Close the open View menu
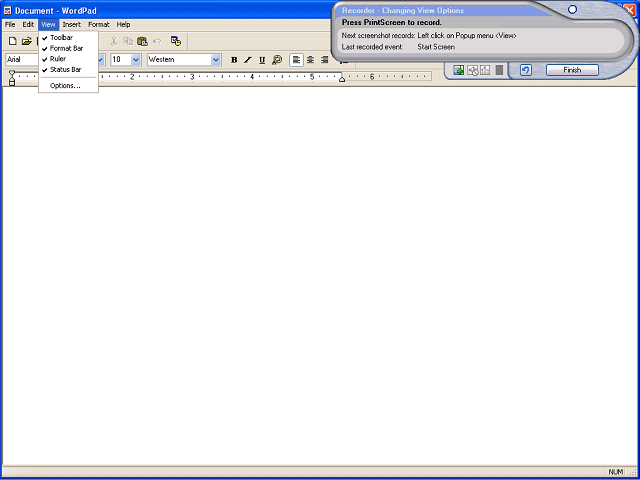The image size is (640, 480). [x=48, y=24]
